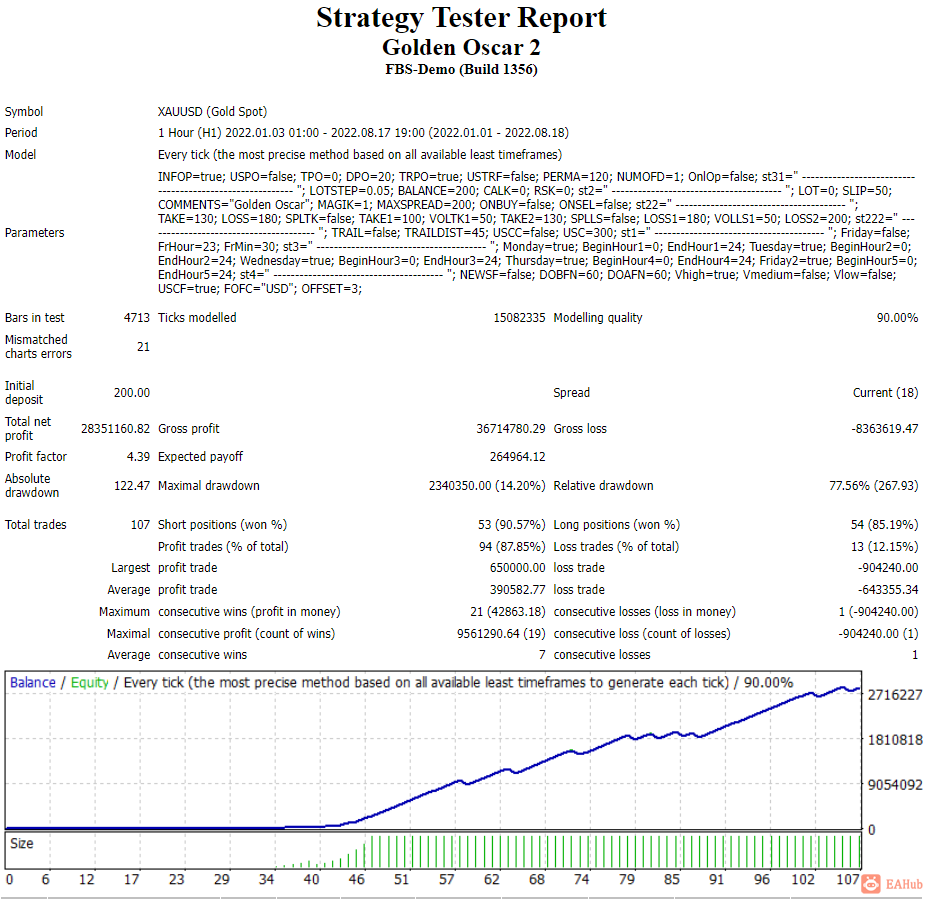Click the 1 Hour (H1) period value
The image size is (932, 899).
tap(363, 133)
